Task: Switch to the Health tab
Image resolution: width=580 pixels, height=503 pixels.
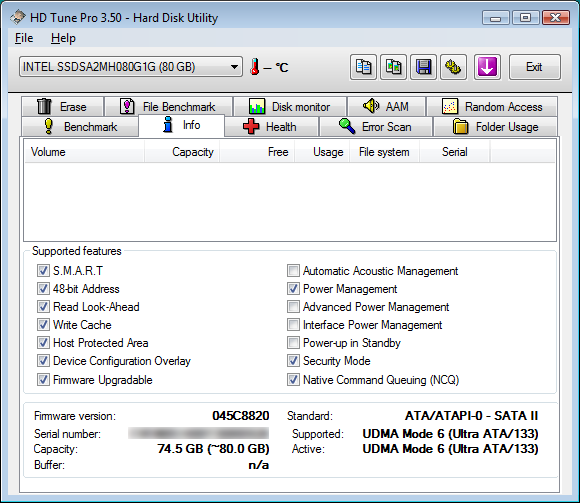Action: coord(272,126)
